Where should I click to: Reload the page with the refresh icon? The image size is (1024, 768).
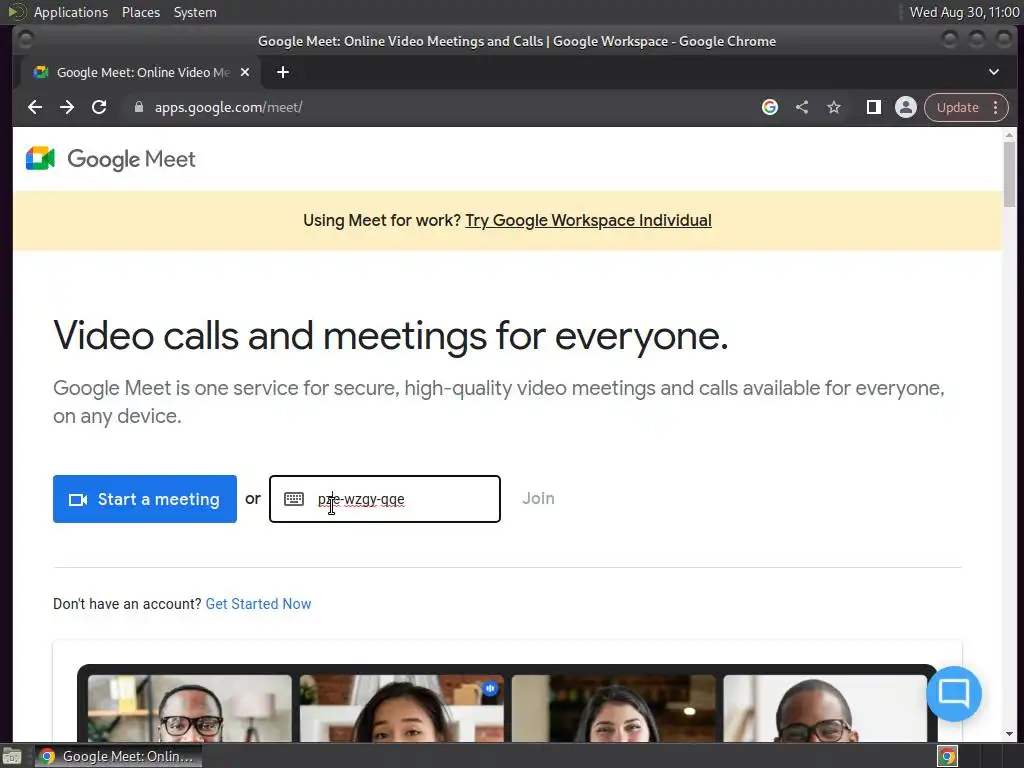point(99,107)
